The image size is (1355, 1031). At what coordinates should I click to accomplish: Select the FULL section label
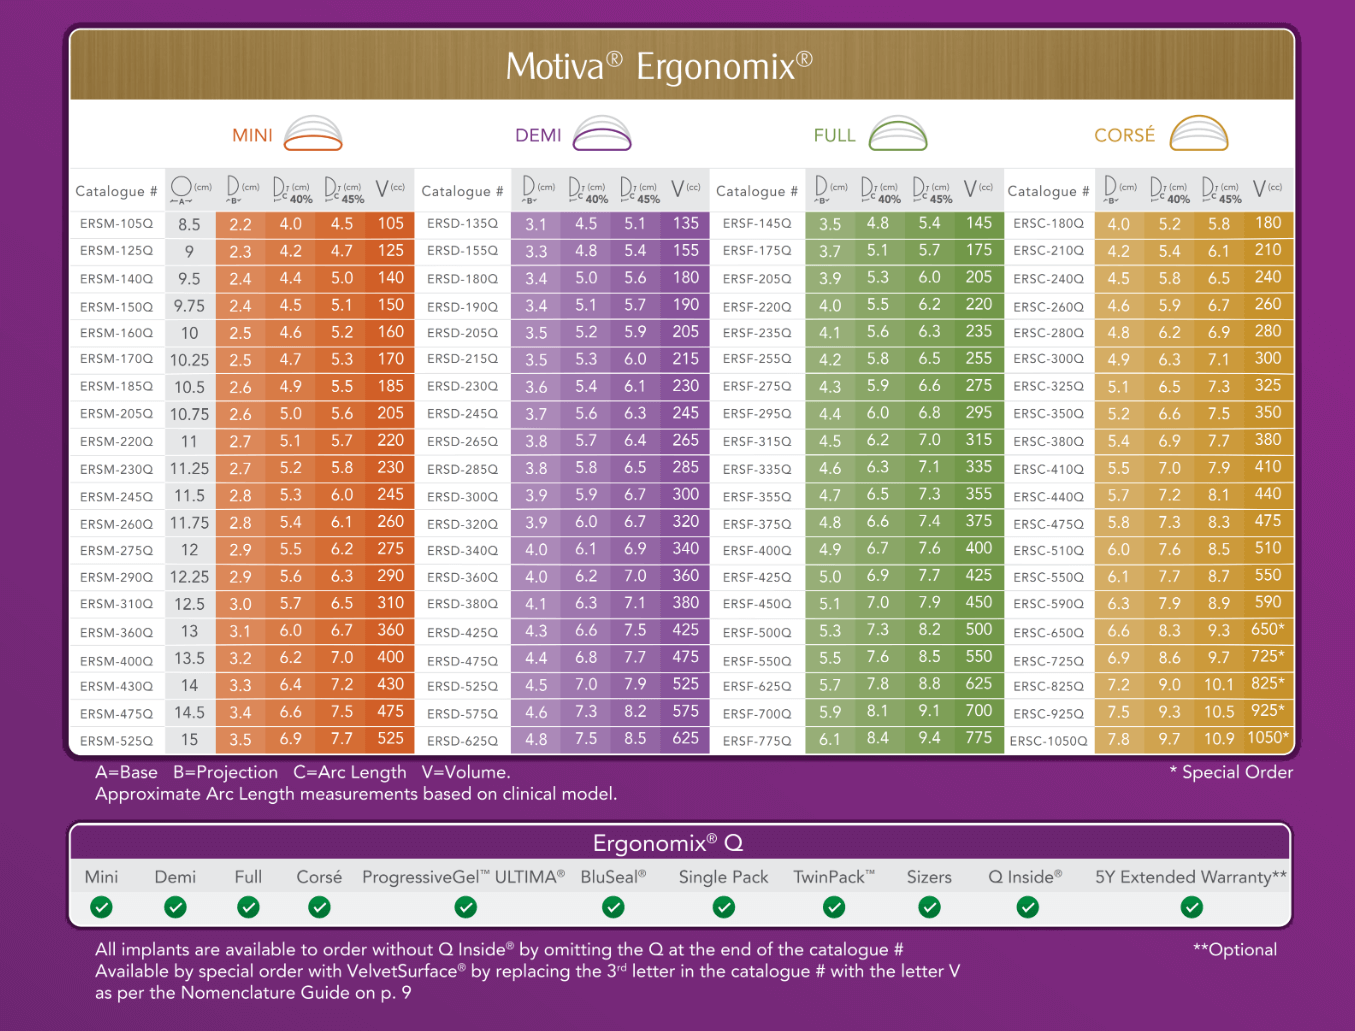coord(834,135)
